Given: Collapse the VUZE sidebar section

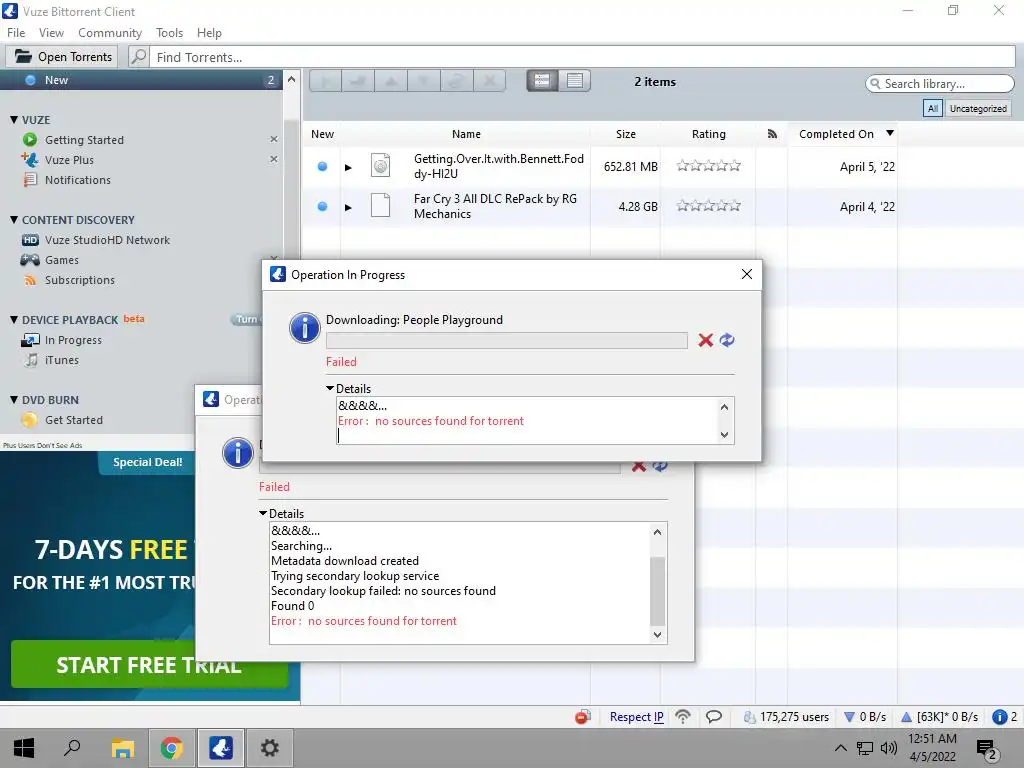Looking at the screenshot, I should [14, 120].
